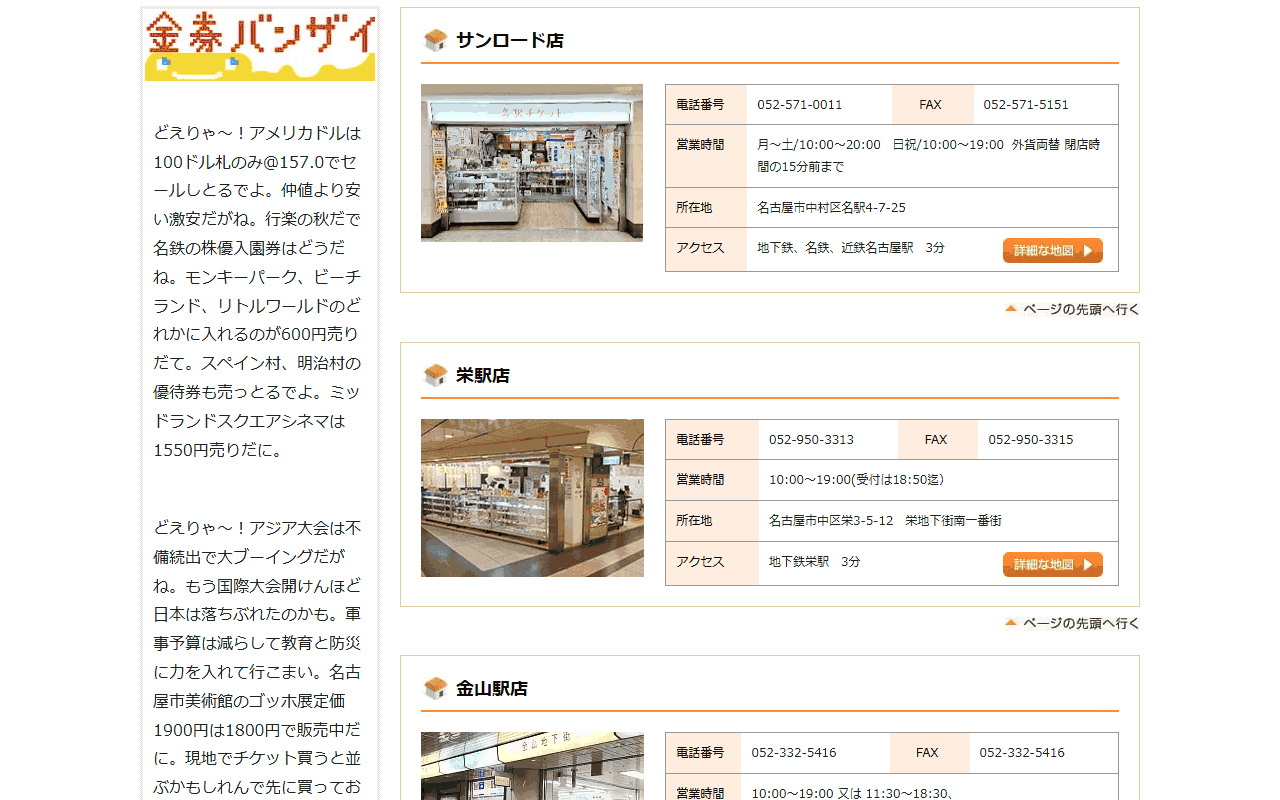Click the house icon beside 栄駅店
The image size is (1280, 800).
(435, 375)
